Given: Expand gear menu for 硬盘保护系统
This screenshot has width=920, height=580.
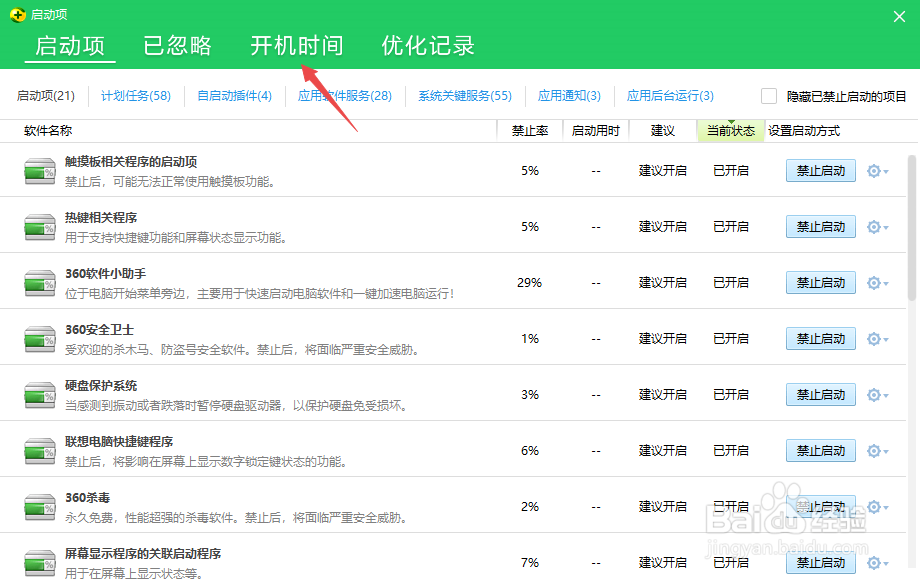Looking at the screenshot, I should [x=878, y=395].
